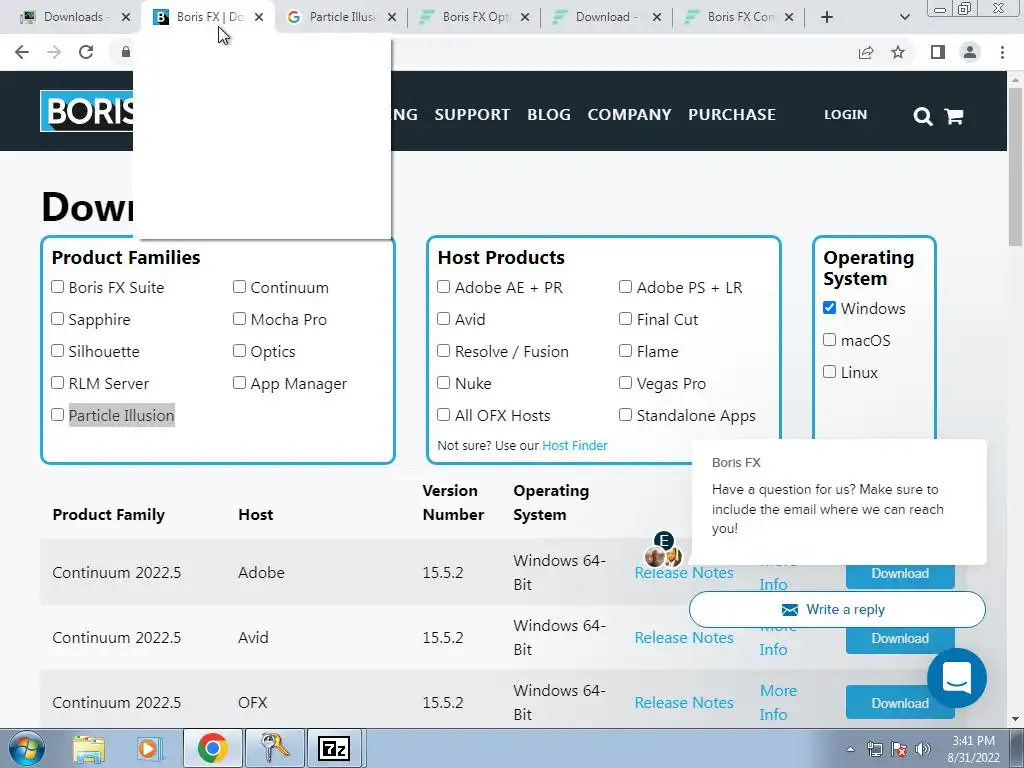
Task: Open Release Notes for Avid row
Action: pos(684,637)
